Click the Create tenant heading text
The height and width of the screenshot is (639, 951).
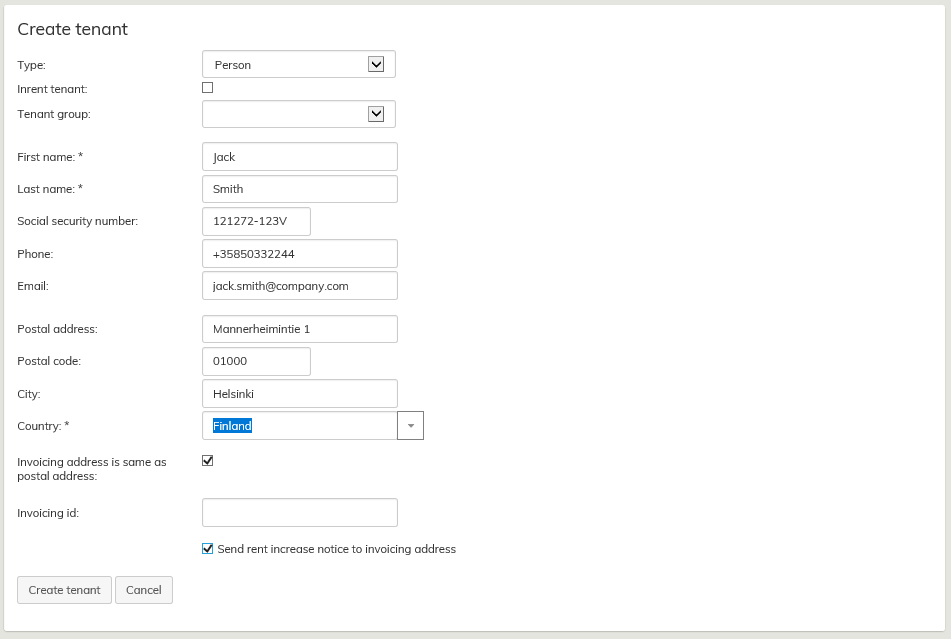click(73, 29)
